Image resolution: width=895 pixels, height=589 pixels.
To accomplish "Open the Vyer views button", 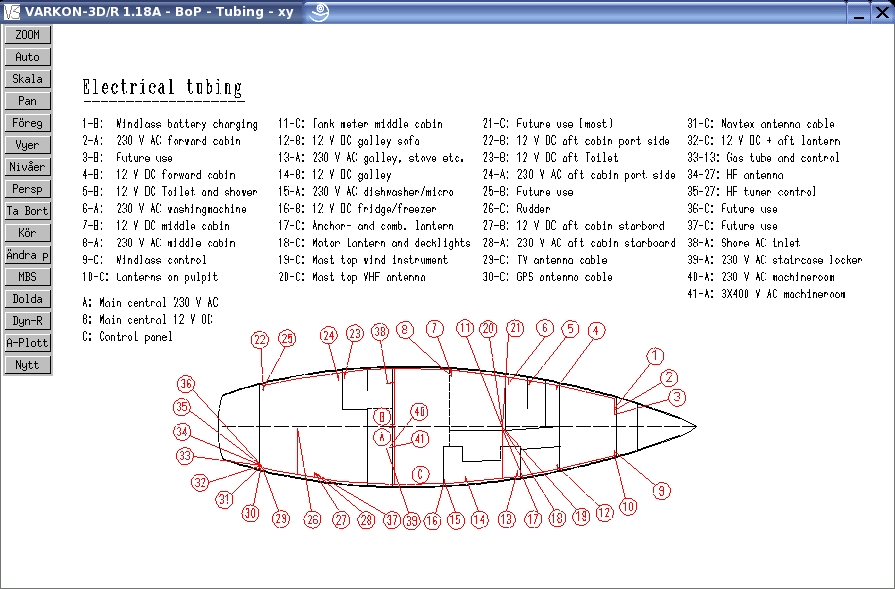I will click(x=27, y=145).
